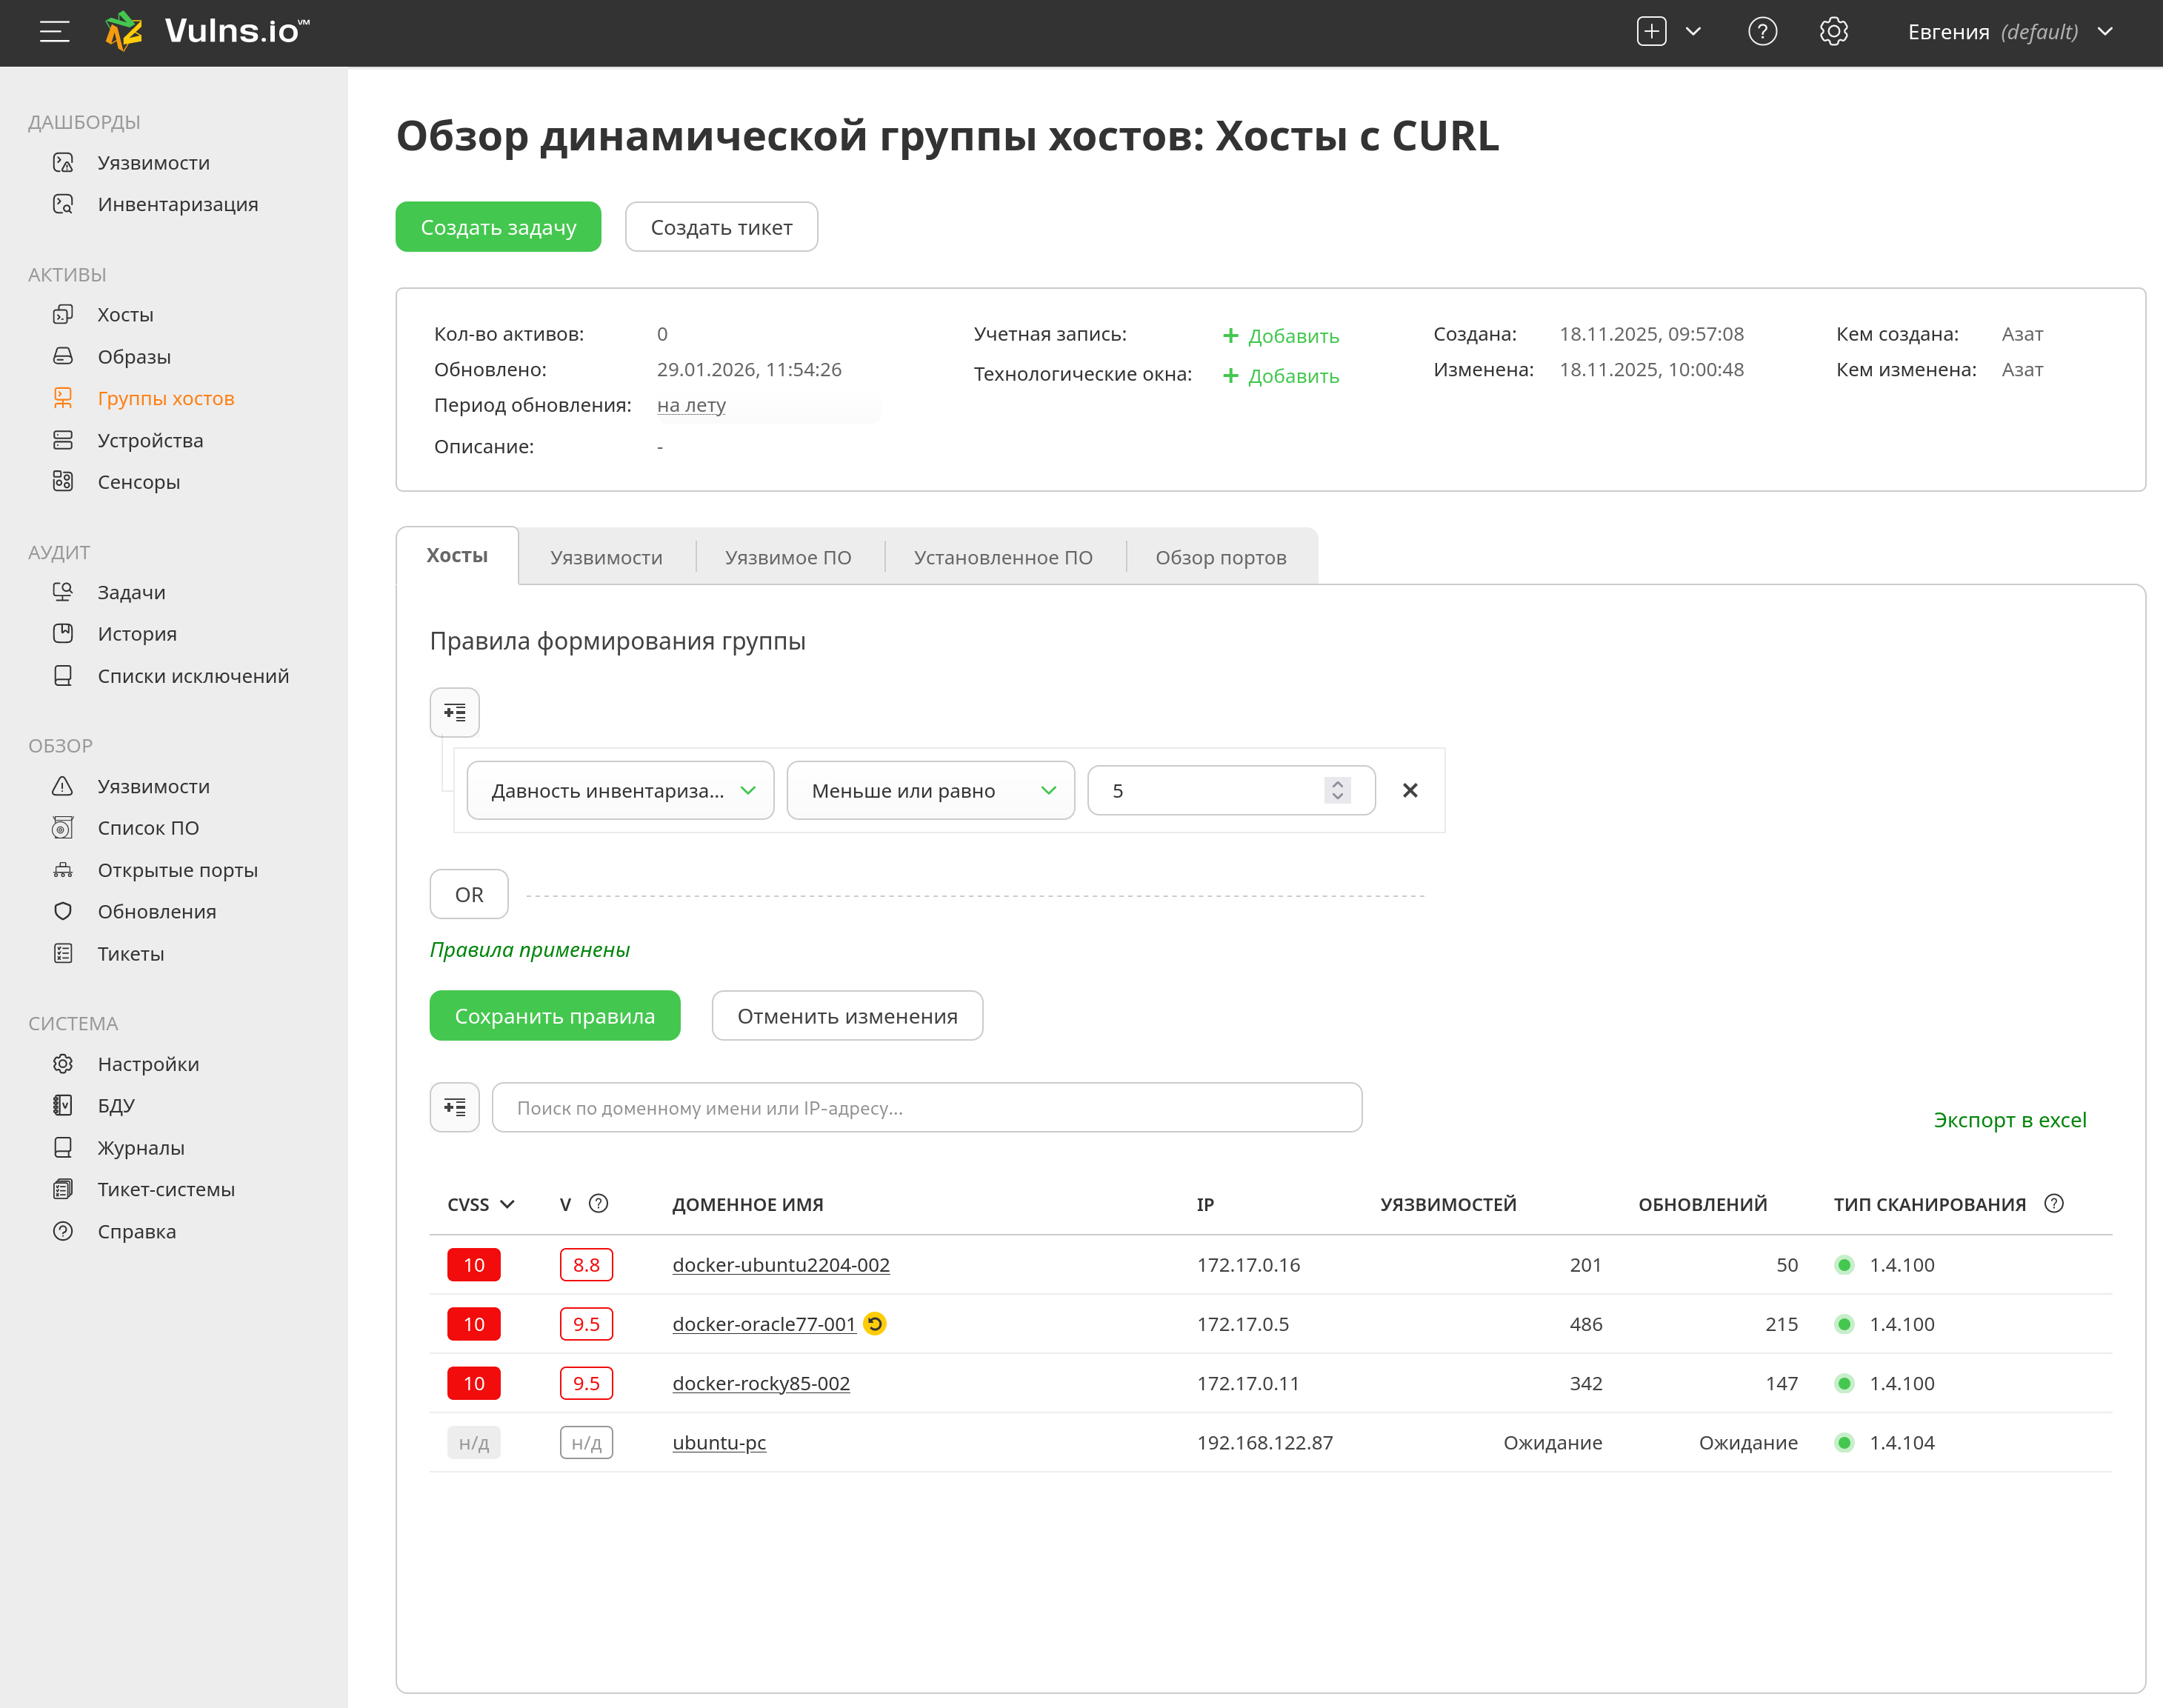Click the help question mark in header
This screenshot has width=2163, height=1708.
tap(1762, 32)
